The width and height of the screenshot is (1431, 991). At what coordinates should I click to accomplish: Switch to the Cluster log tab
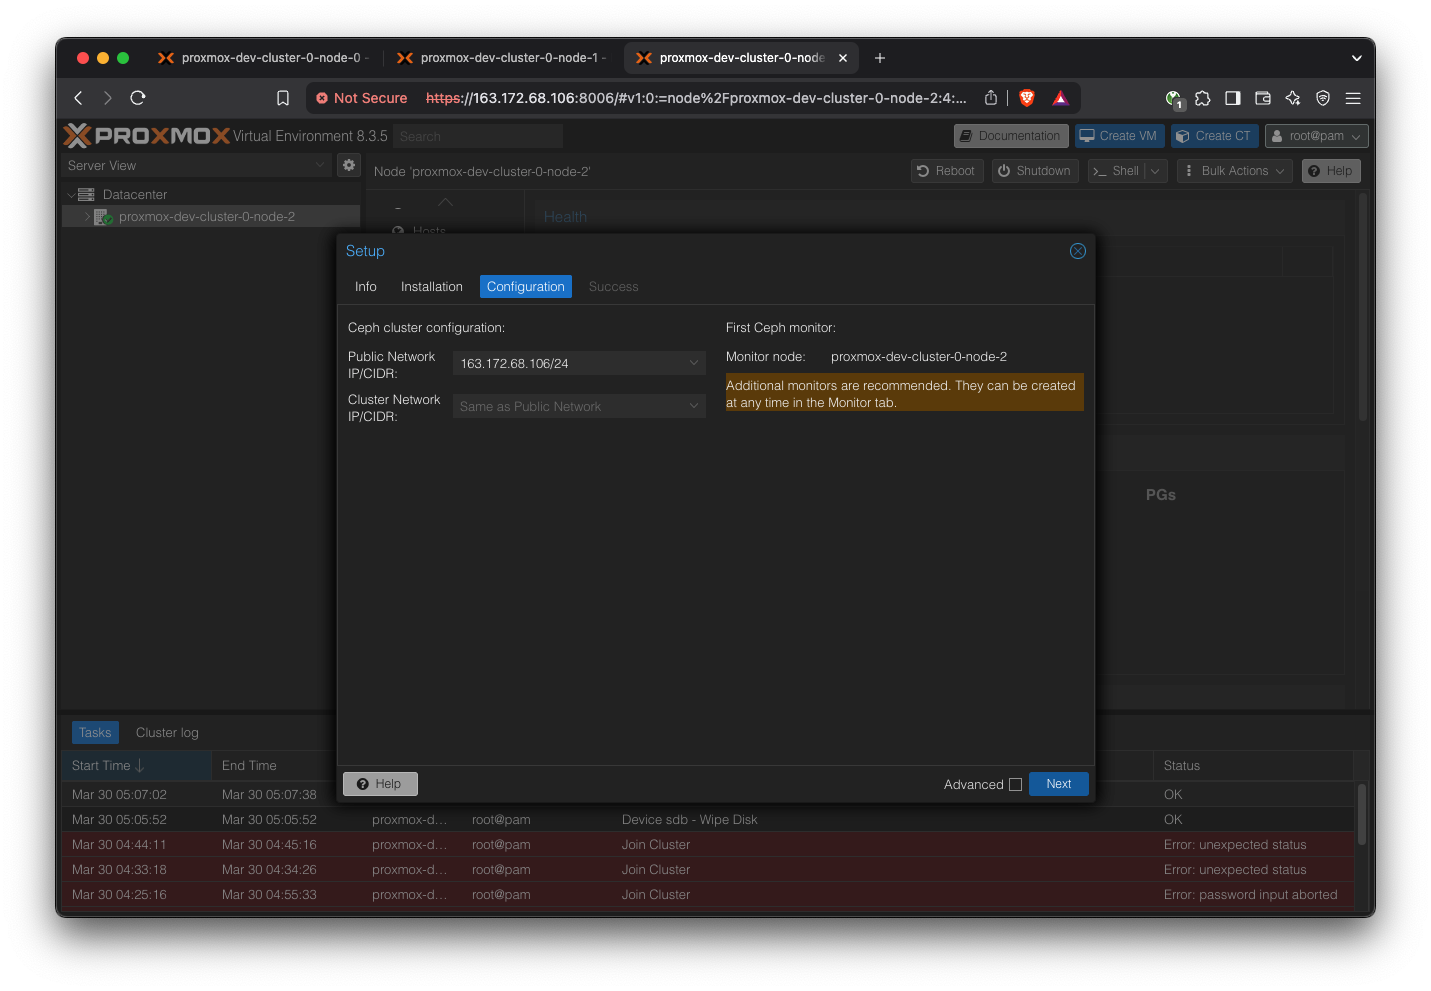coord(167,733)
